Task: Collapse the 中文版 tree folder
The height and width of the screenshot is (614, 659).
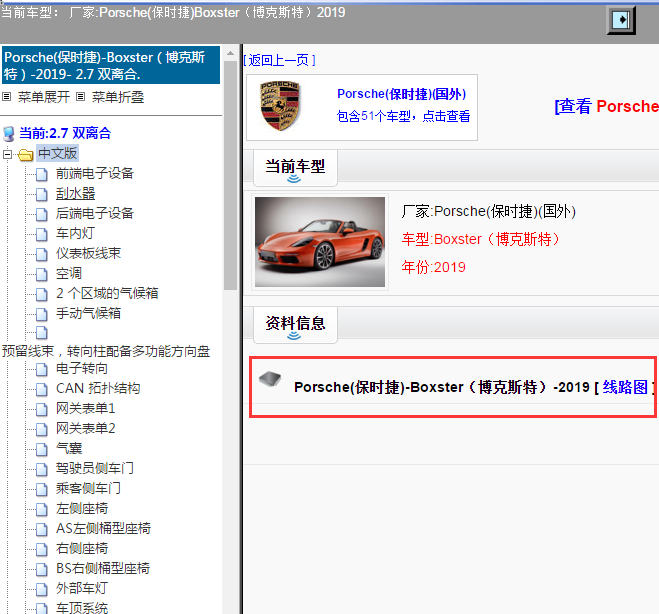Action: click(7, 155)
